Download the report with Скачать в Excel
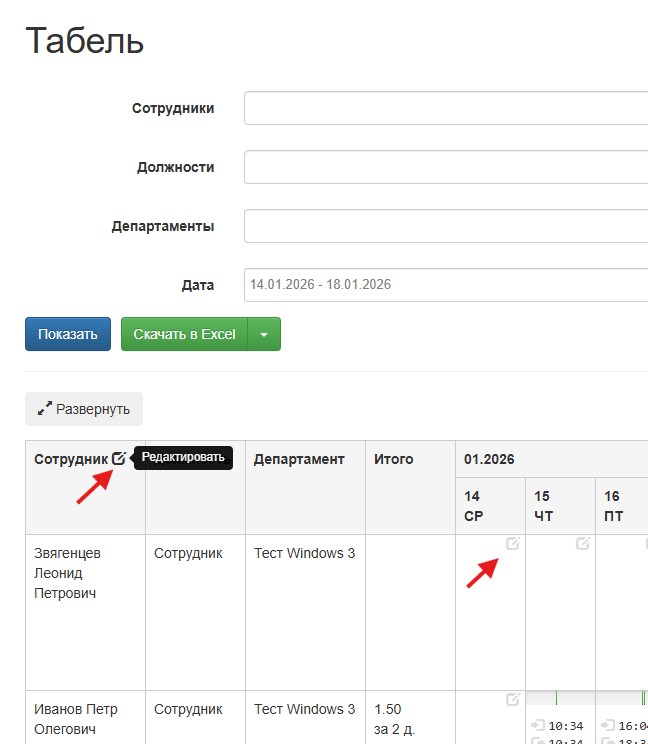Image resolution: width=648 pixels, height=744 pixels. coord(184,334)
